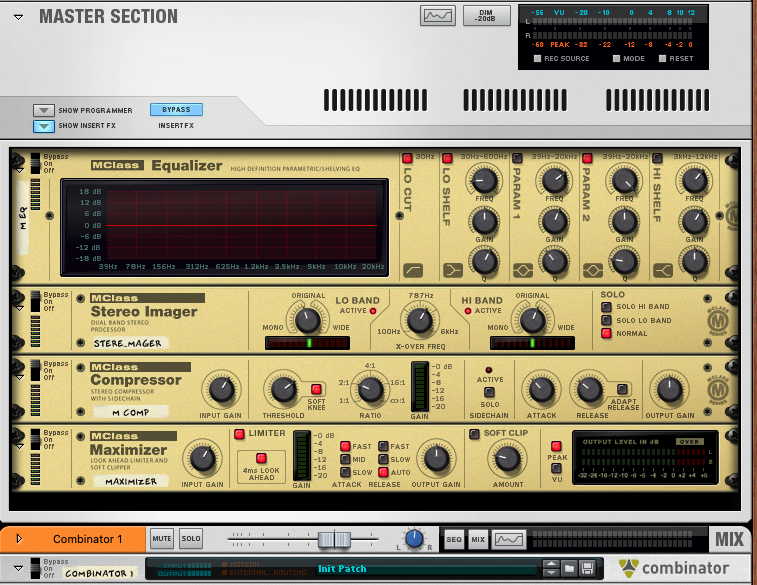Expand the Combinator 1 mixer channel triangle
Image resolution: width=757 pixels, height=585 pixels.
(x=19, y=538)
